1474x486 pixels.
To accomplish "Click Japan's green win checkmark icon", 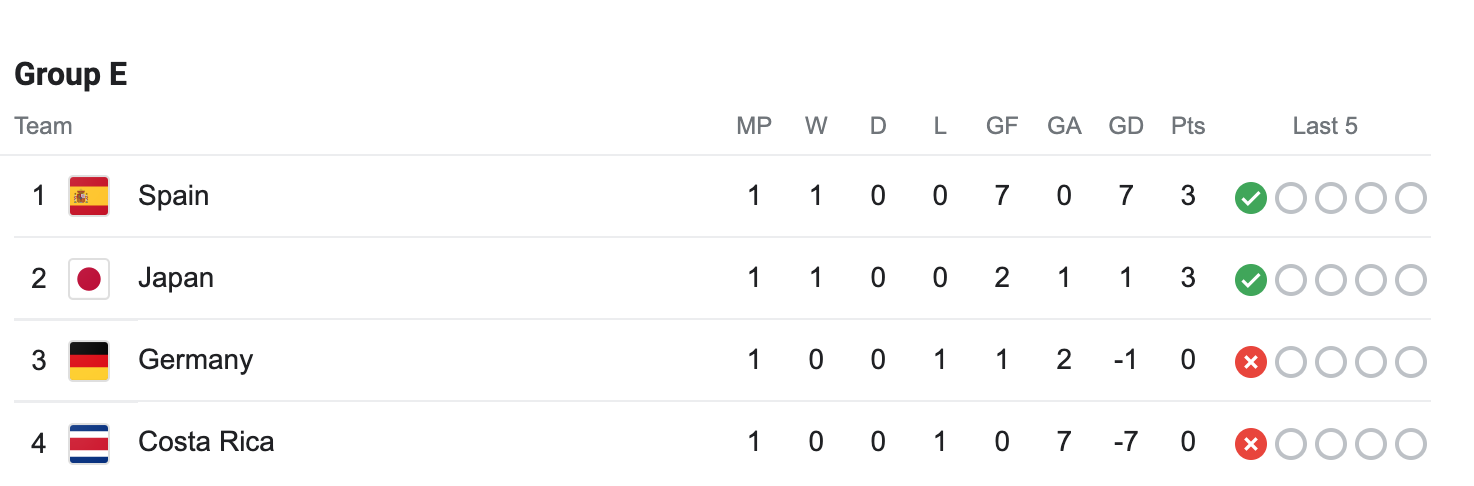I will (x=1250, y=280).
